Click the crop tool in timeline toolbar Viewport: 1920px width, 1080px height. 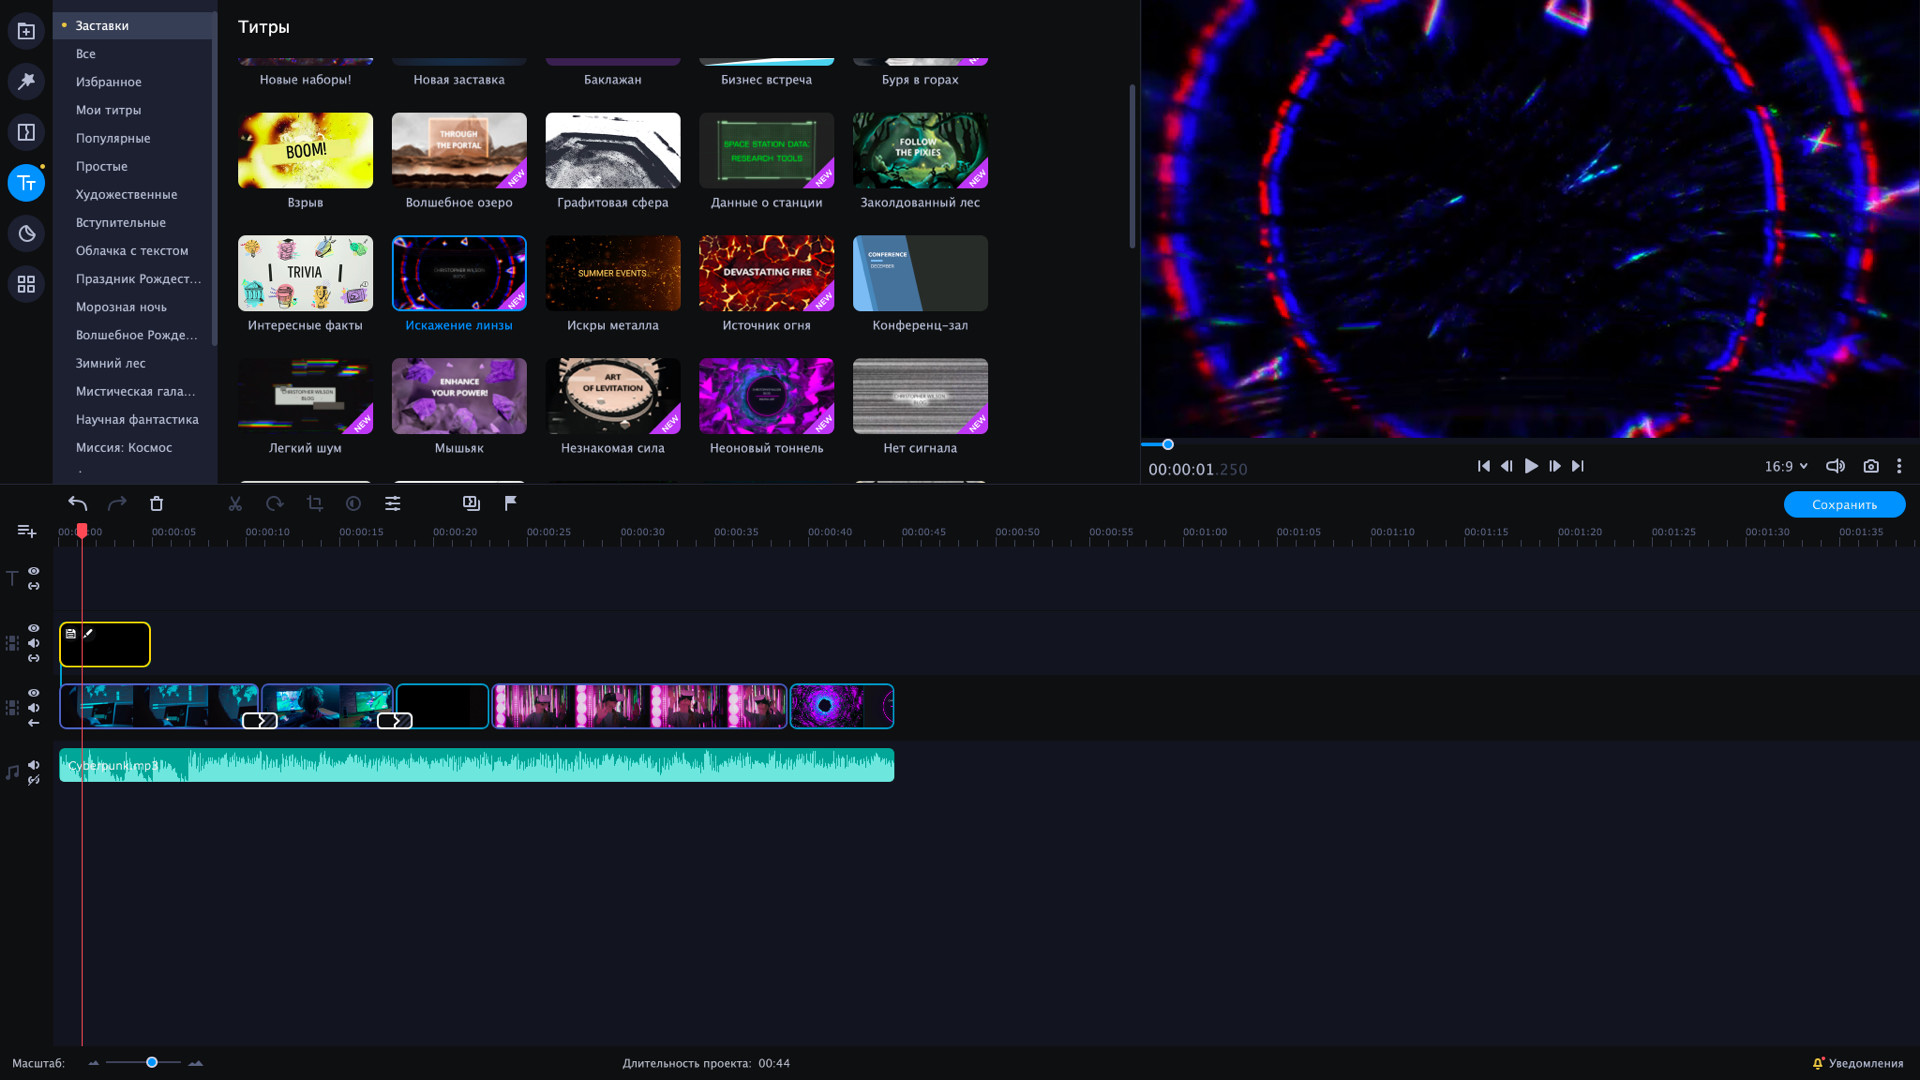pyautogui.click(x=315, y=504)
